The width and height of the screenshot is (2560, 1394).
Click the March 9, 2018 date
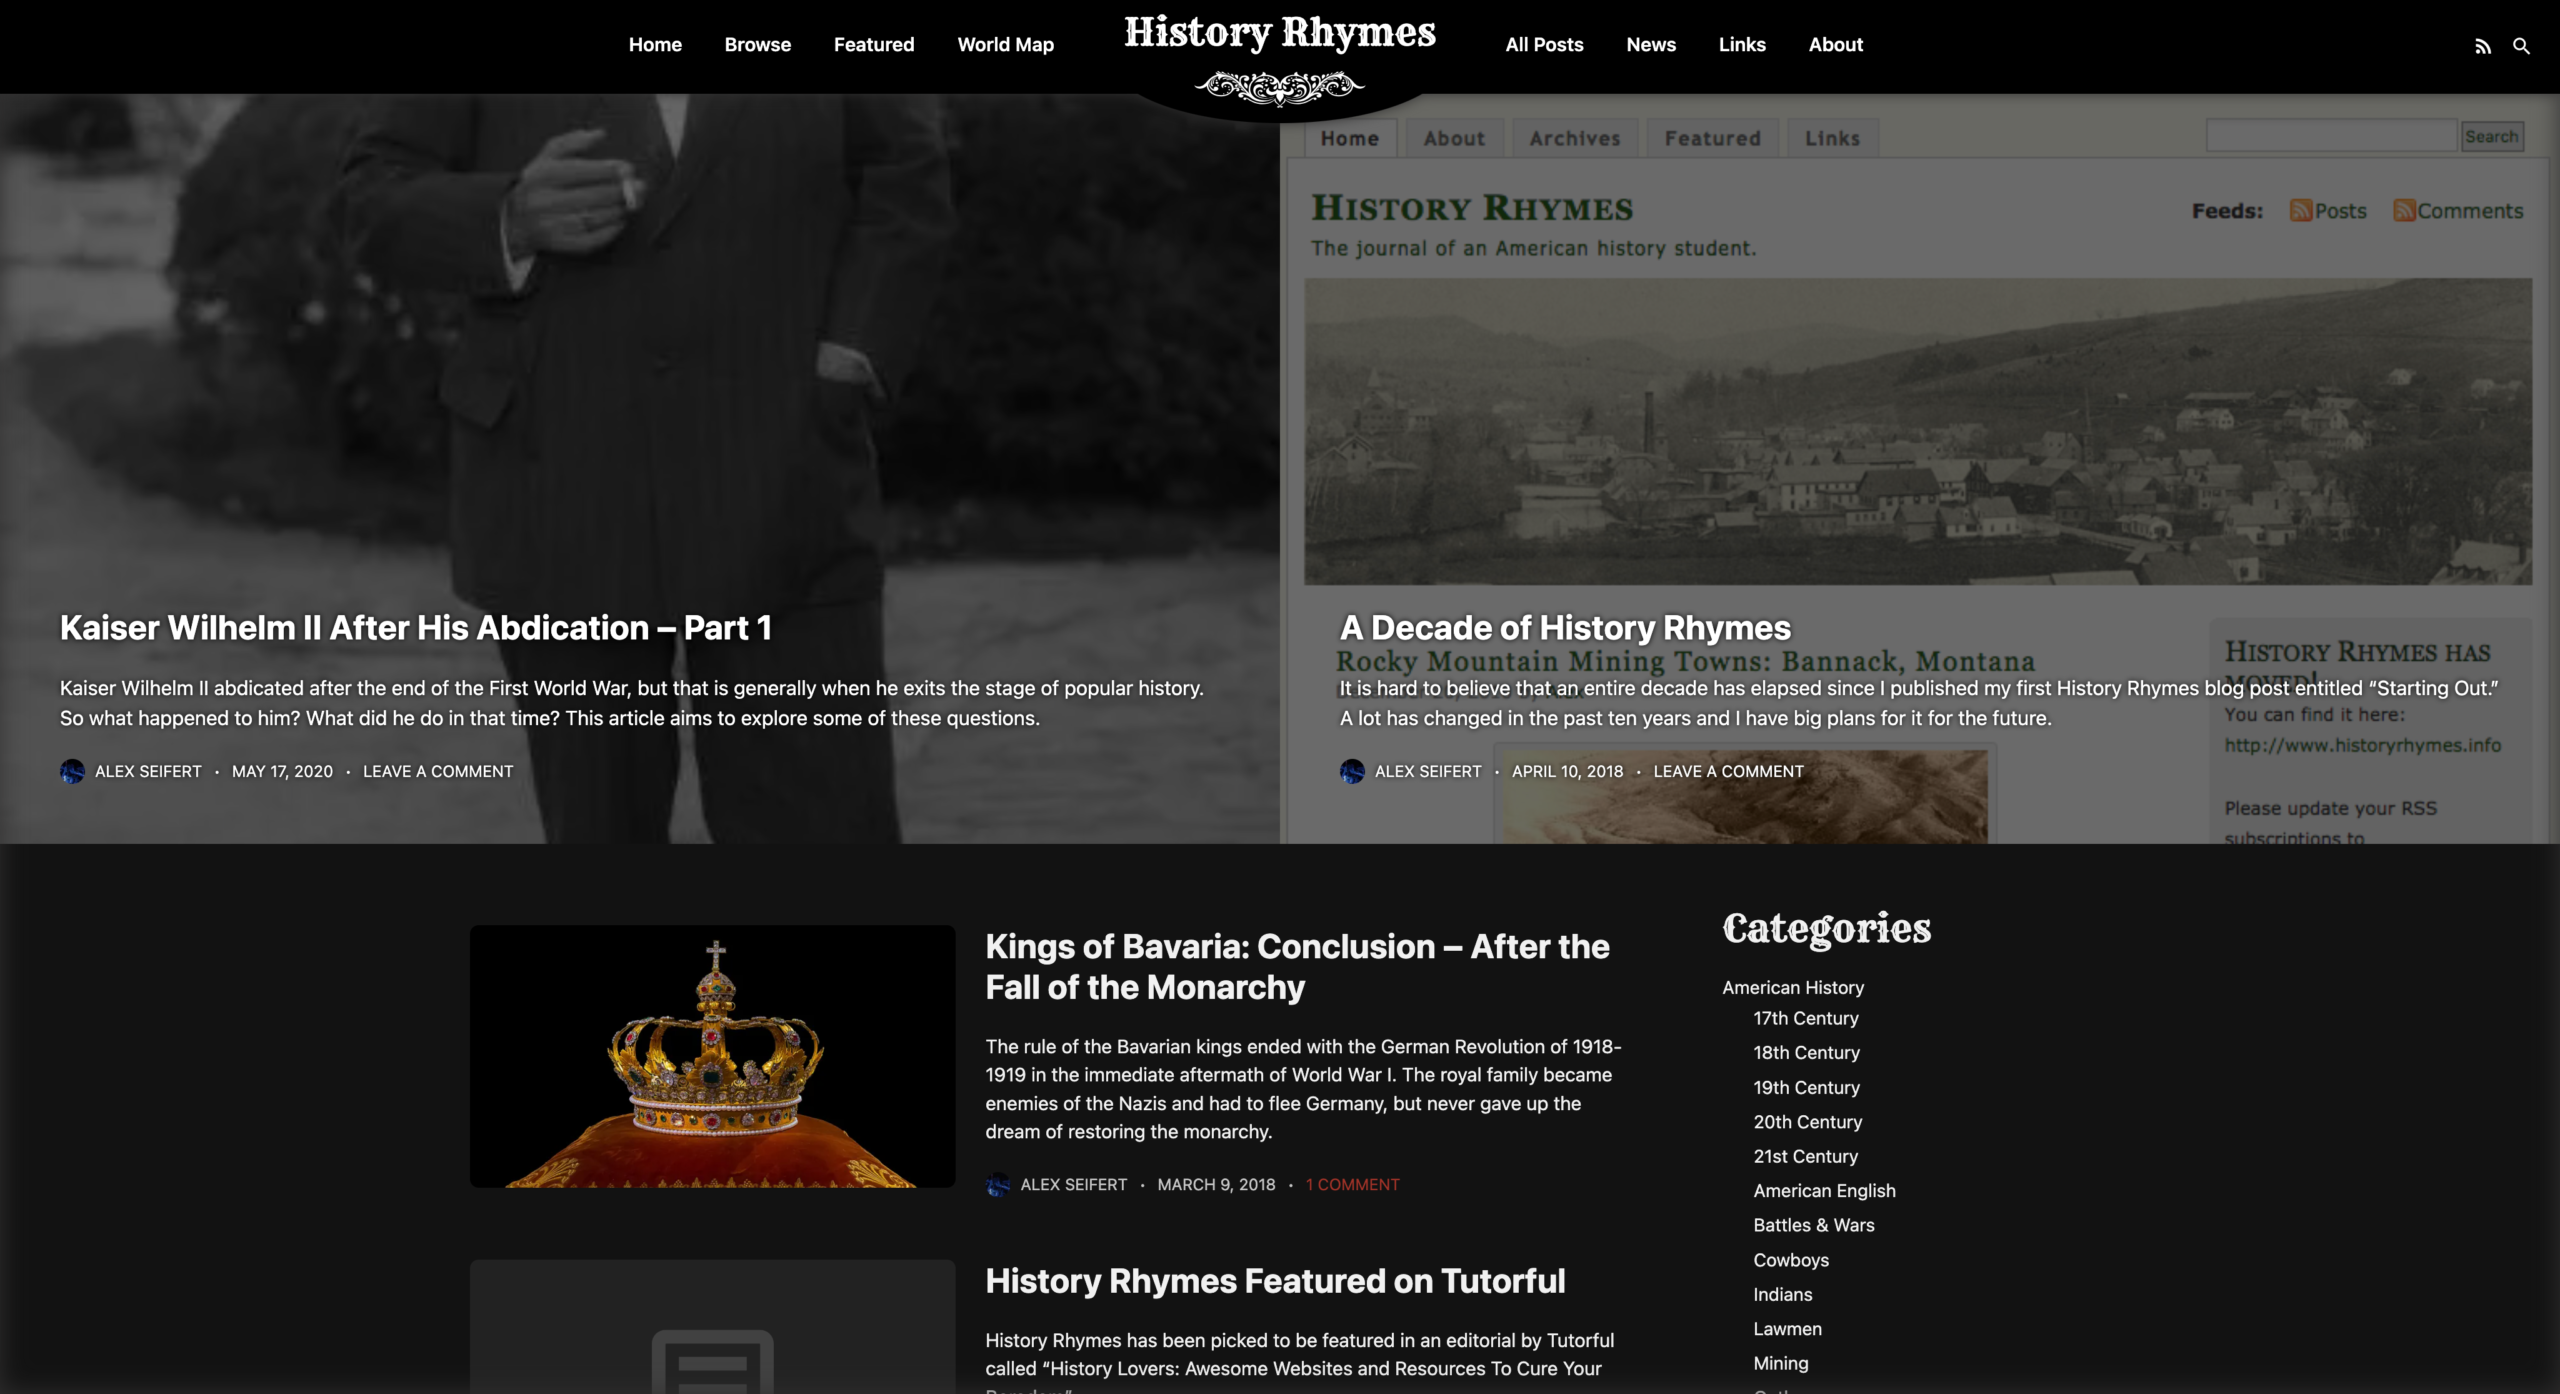(1216, 1185)
